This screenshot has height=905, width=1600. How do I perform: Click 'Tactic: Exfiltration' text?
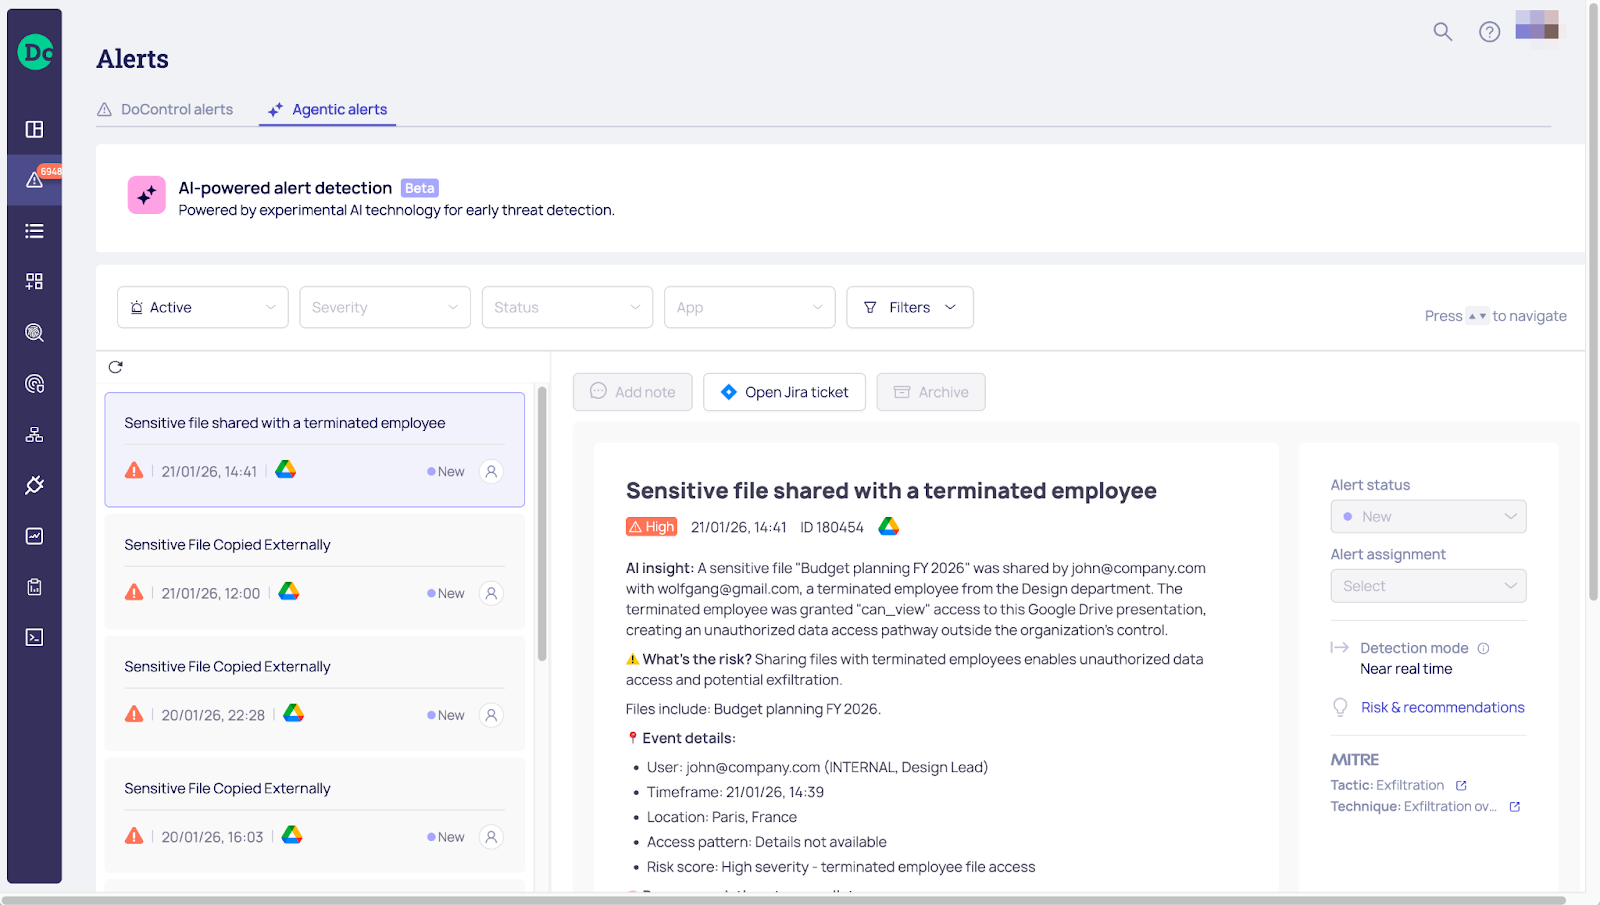[x=1387, y=785]
